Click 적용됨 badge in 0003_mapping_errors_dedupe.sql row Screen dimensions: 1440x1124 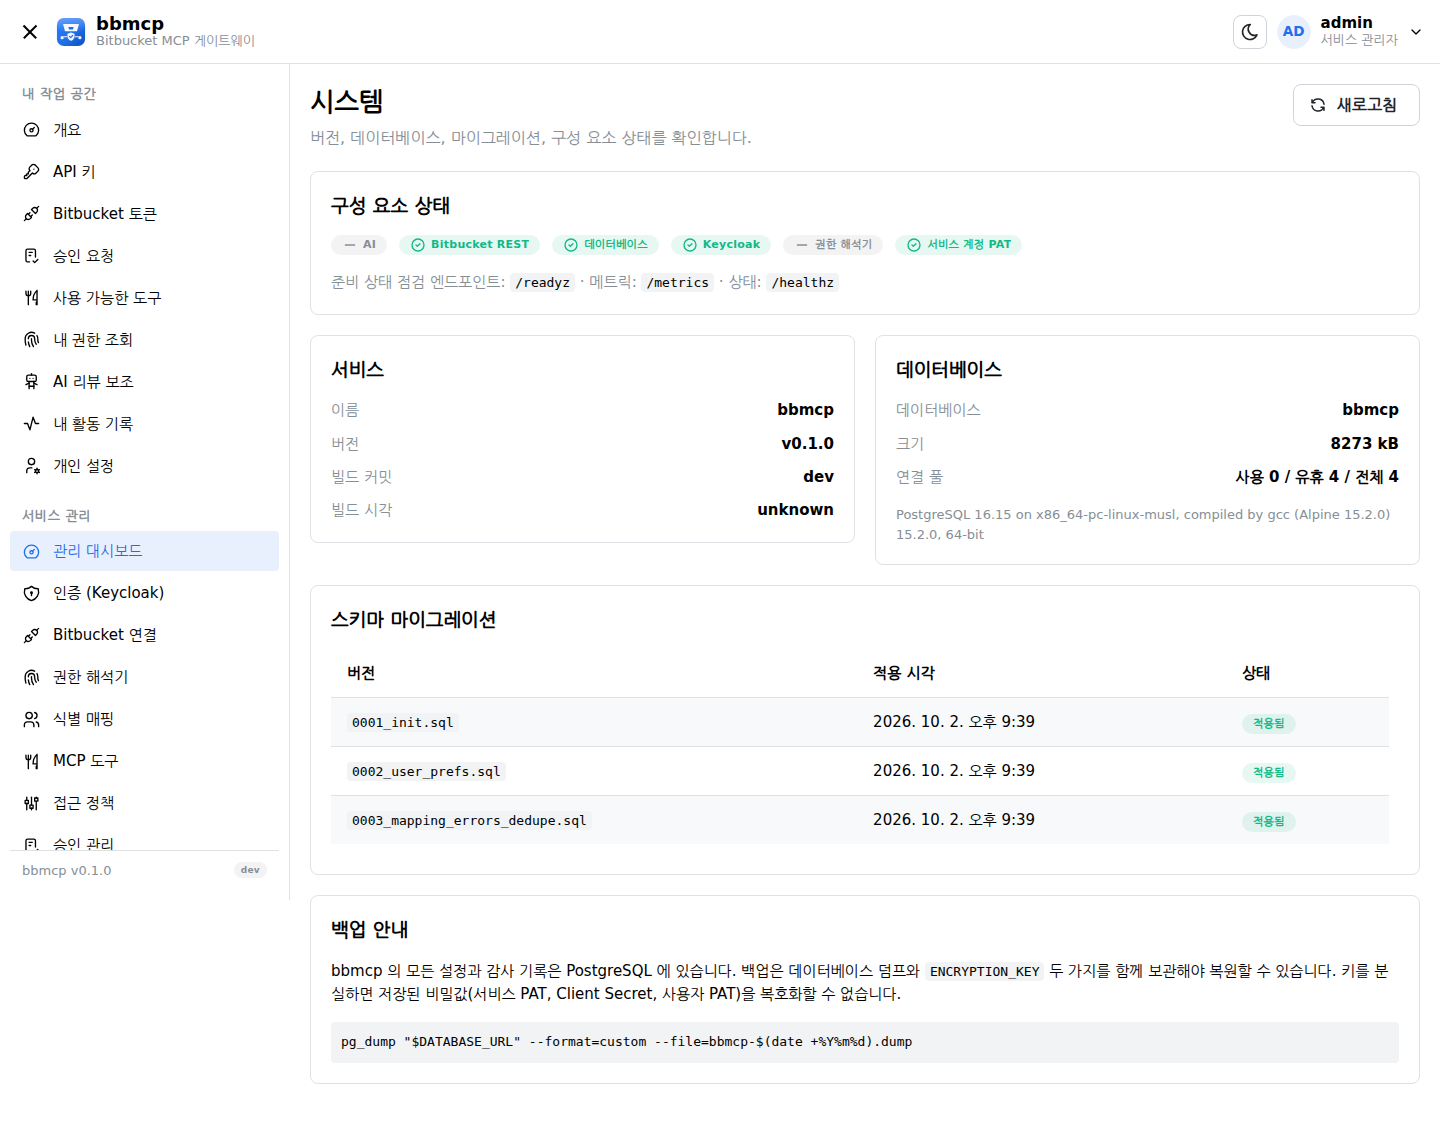pos(1269,821)
